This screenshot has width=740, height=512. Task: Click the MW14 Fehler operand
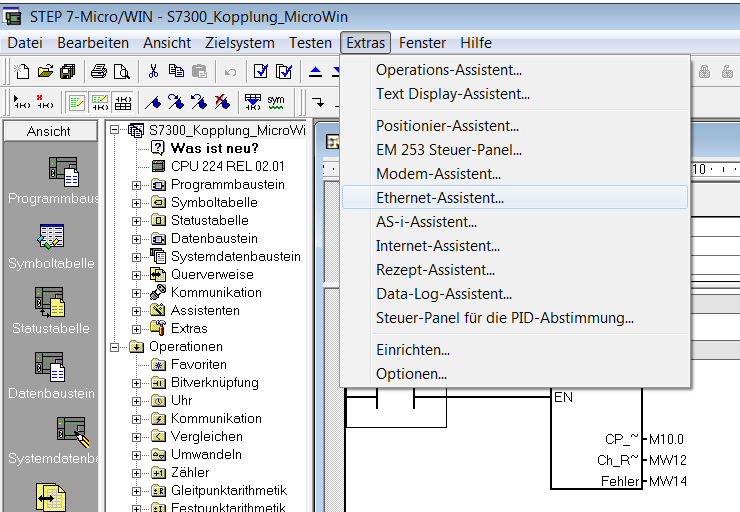pyautogui.click(x=668, y=481)
